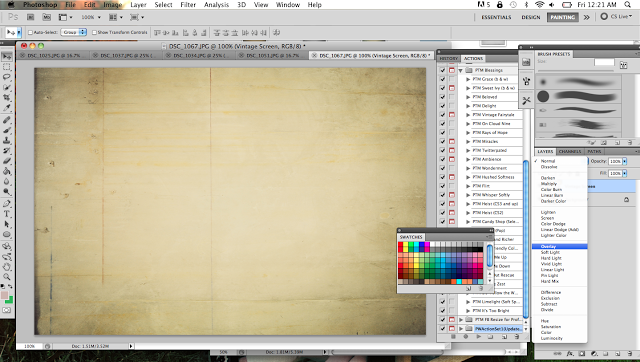Open CS Live services
The height and width of the screenshot is (362, 640).
point(617,17)
